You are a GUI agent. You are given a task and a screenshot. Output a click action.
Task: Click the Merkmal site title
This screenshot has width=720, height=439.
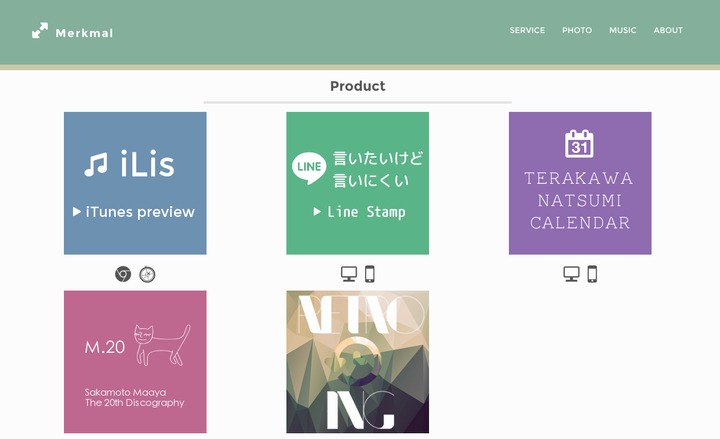pyautogui.click(x=84, y=33)
